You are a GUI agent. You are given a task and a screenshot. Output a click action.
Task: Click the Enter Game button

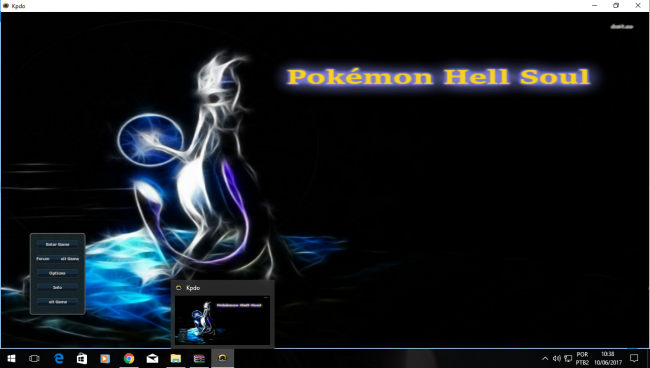[57, 245]
